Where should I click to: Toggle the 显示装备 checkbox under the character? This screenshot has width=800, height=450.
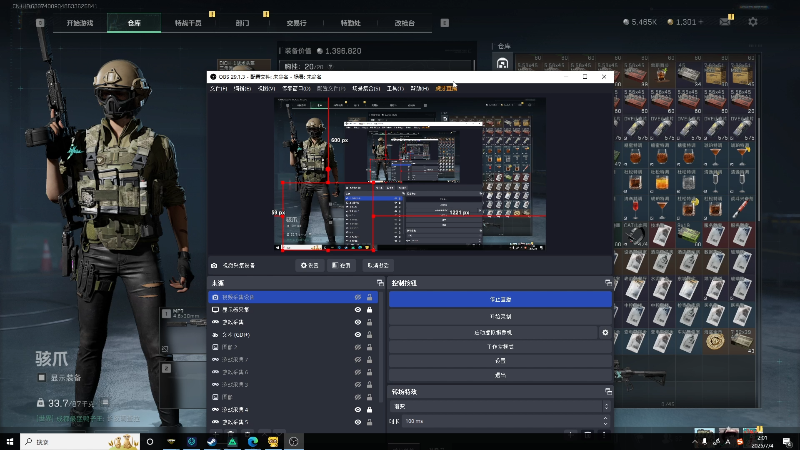[x=41, y=378]
